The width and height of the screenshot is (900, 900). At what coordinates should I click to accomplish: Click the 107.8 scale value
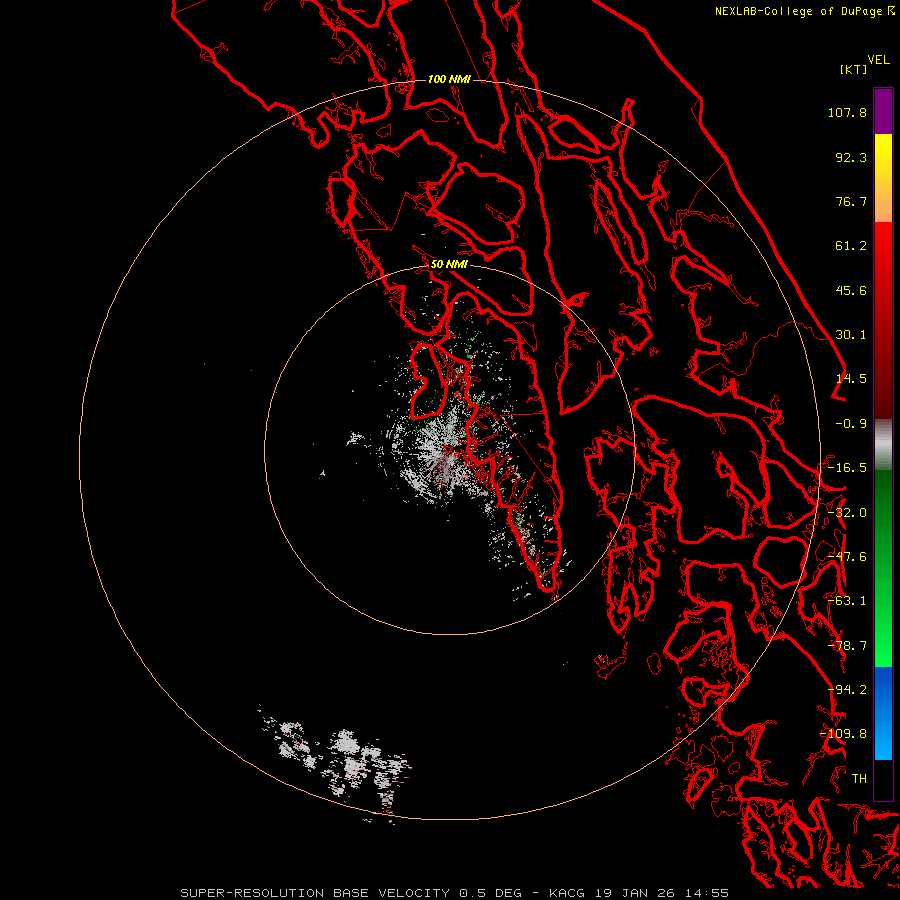click(x=847, y=112)
